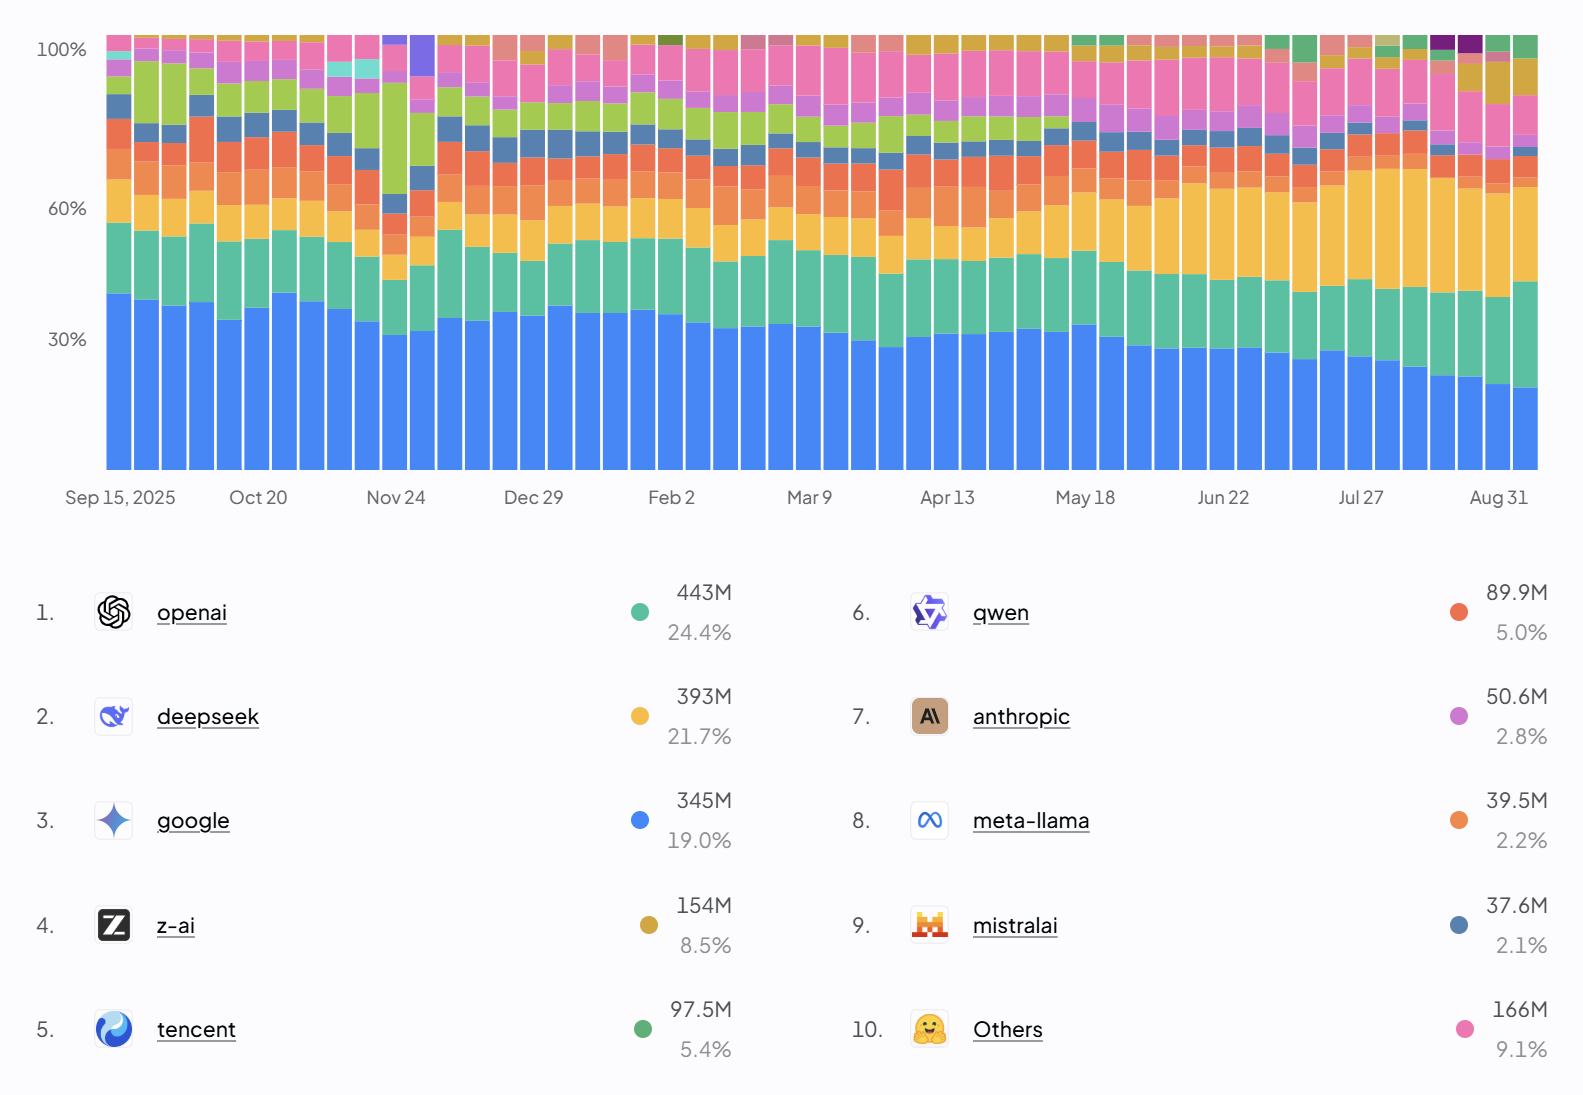This screenshot has height=1095, width=1583.
Task: Click the 37.6M value for mistralai
Action: tap(1517, 905)
